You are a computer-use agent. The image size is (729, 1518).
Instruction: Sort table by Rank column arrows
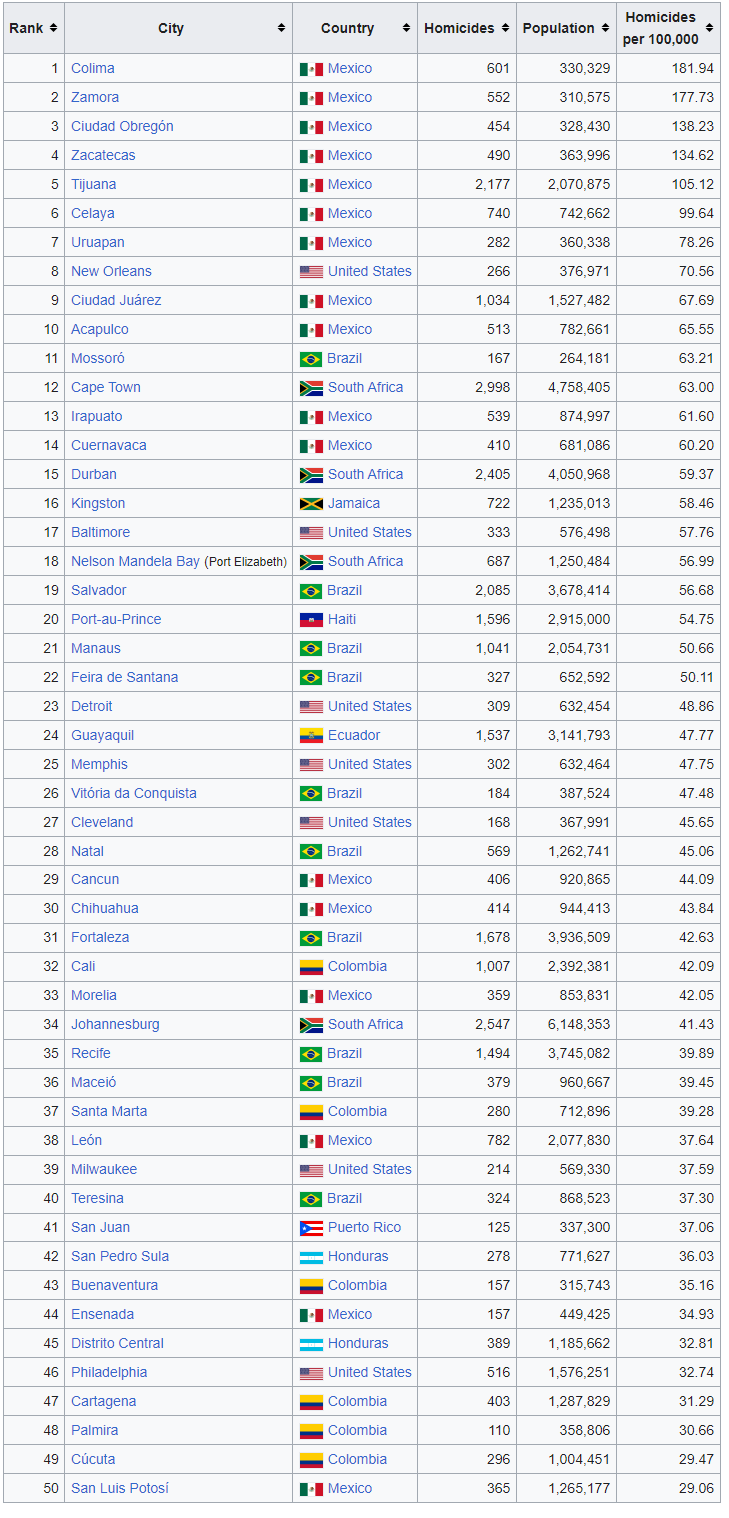tap(53, 28)
